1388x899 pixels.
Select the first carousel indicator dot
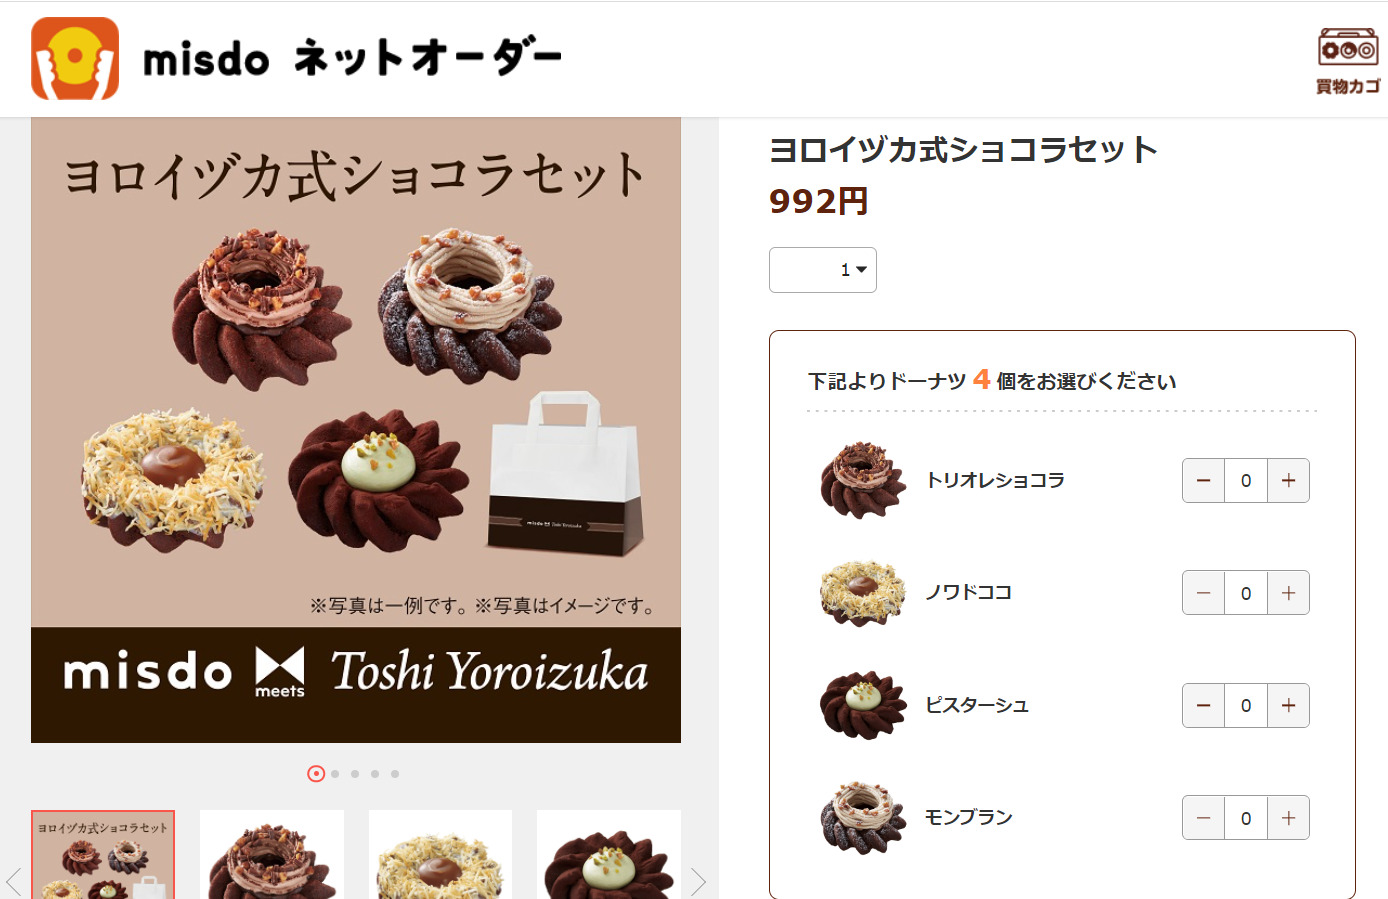(316, 773)
